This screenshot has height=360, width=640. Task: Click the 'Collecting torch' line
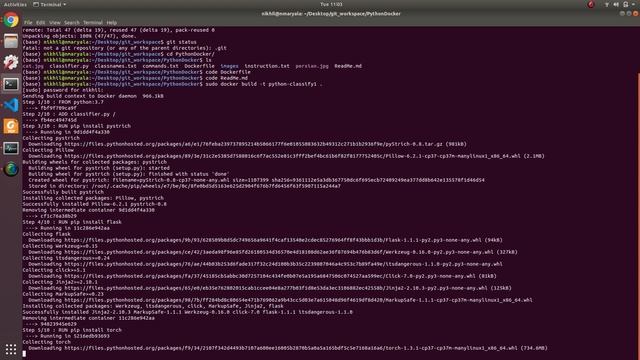(x=47, y=342)
